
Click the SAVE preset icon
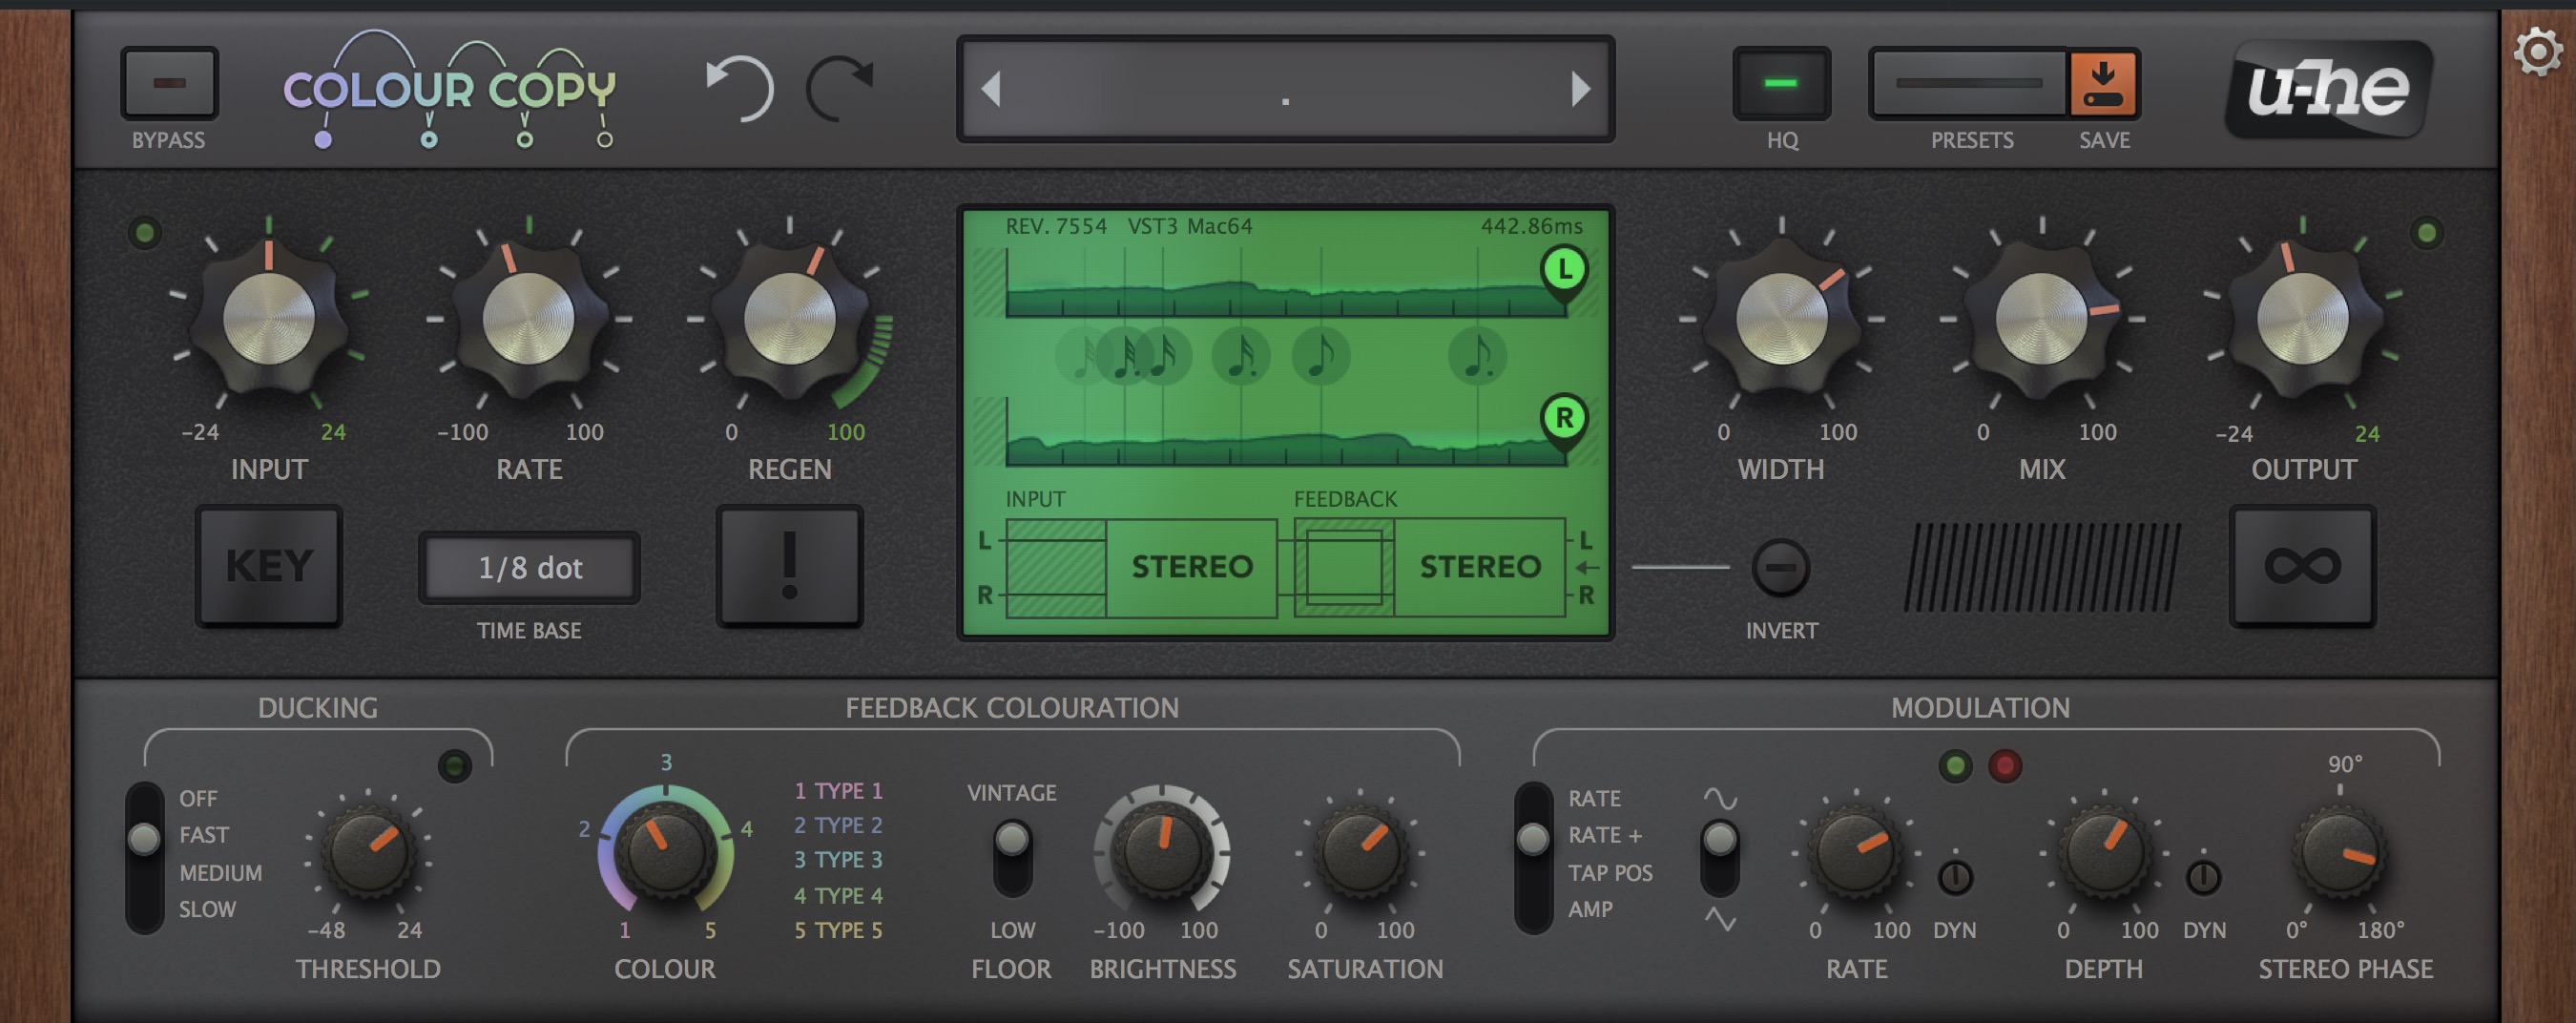tap(2103, 83)
